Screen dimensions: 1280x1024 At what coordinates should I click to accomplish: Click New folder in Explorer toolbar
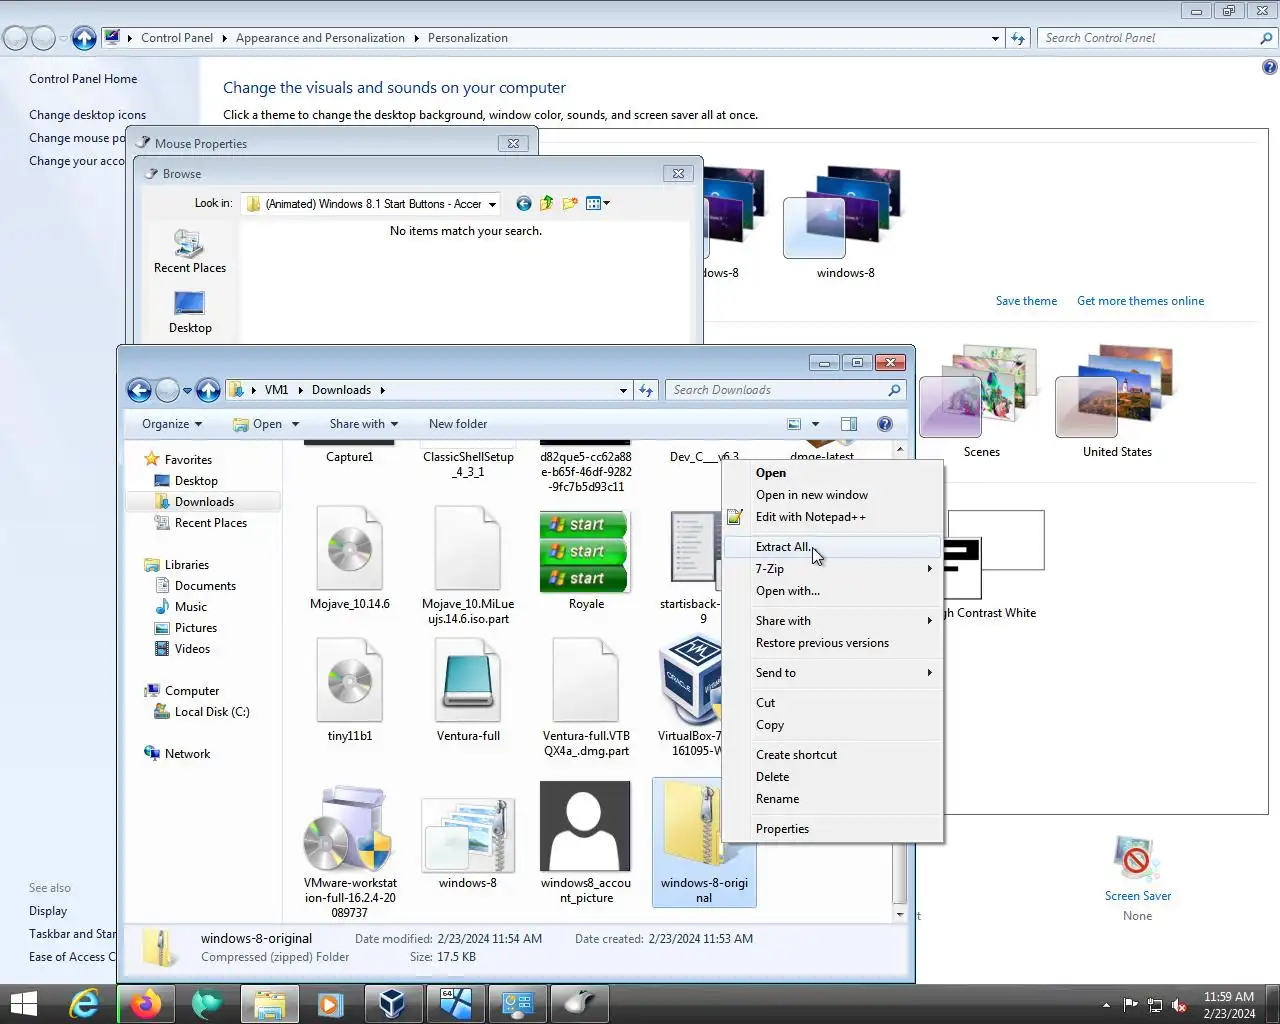click(x=458, y=424)
